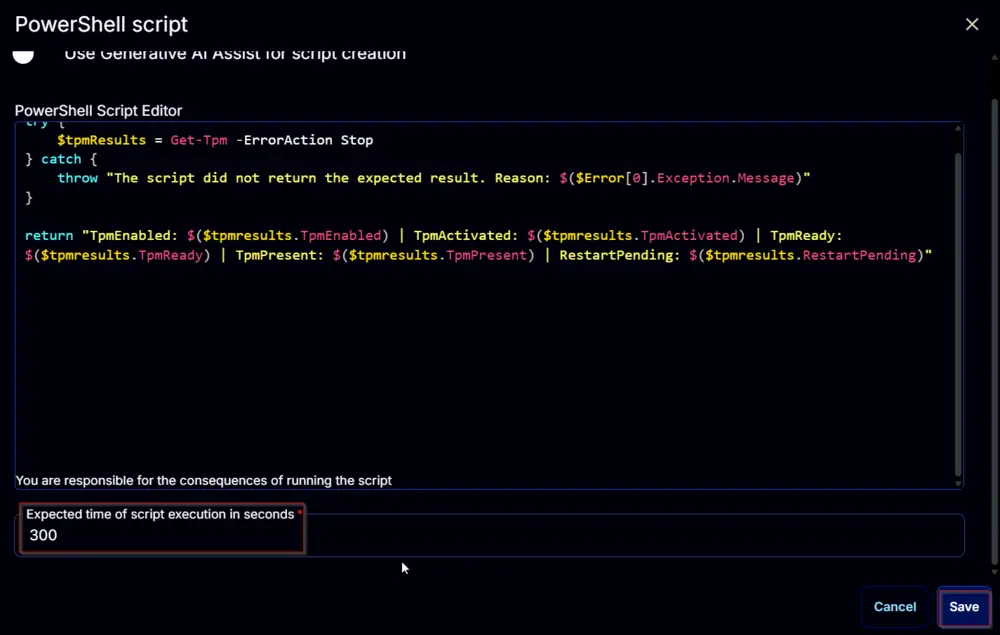Viewport: 1000px width, 635px height.
Task: Click the PowerShell Script Editor label
Action: coord(98,110)
